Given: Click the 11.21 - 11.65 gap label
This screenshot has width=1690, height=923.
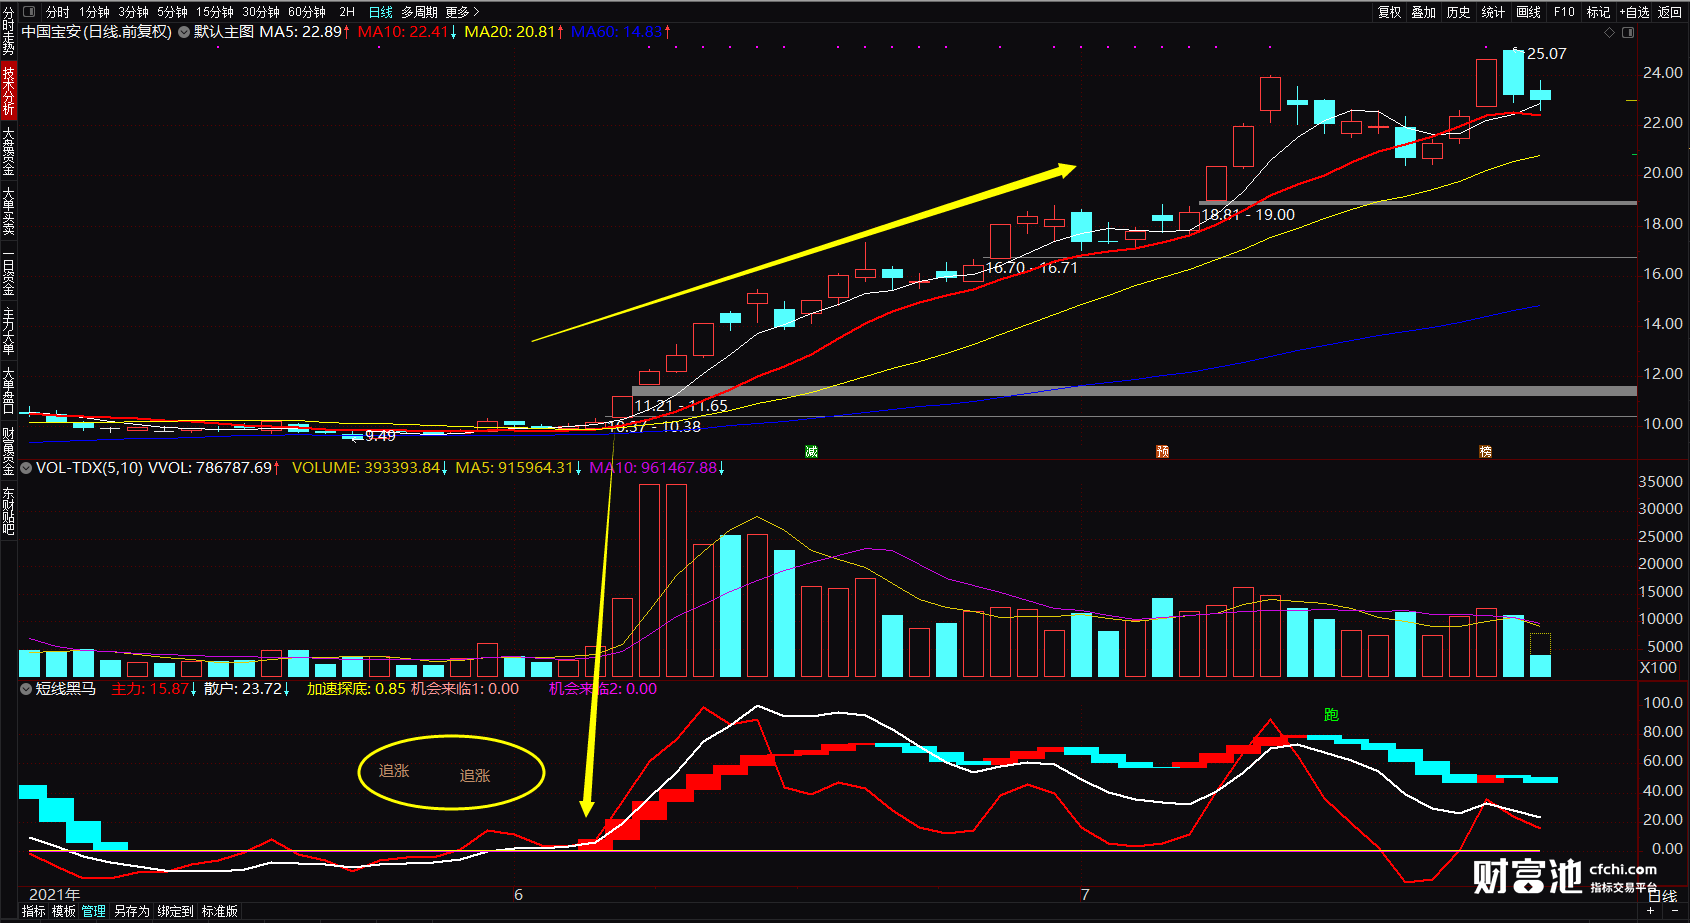Looking at the screenshot, I should tap(681, 405).
